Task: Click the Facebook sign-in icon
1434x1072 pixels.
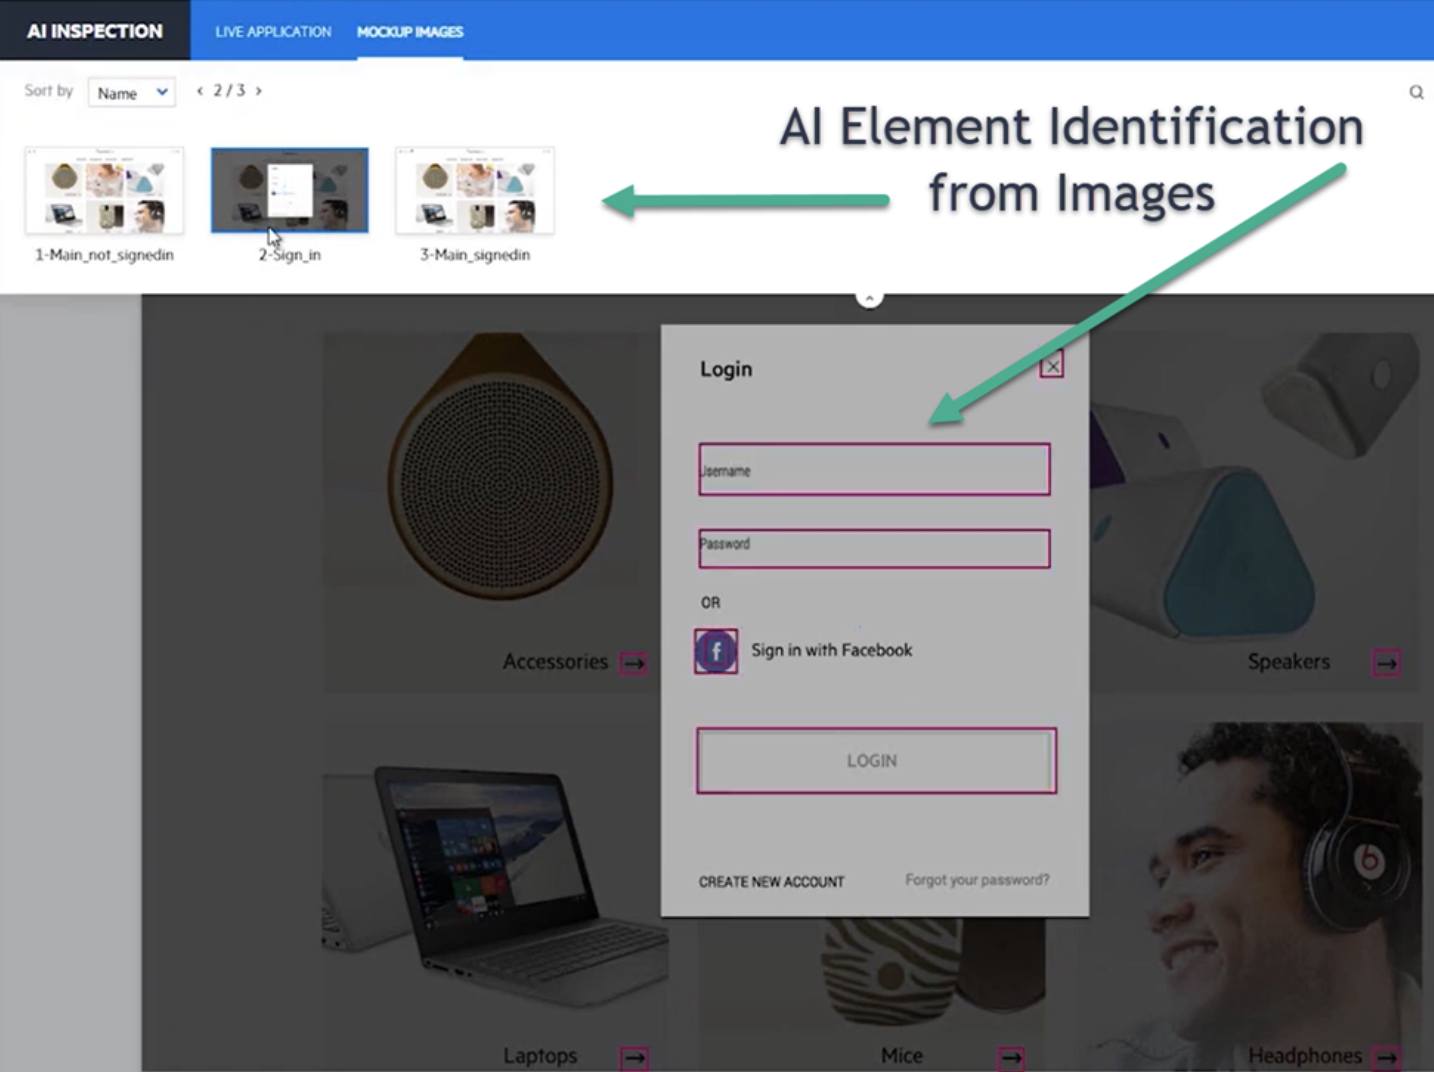Action: click(715, 650)
